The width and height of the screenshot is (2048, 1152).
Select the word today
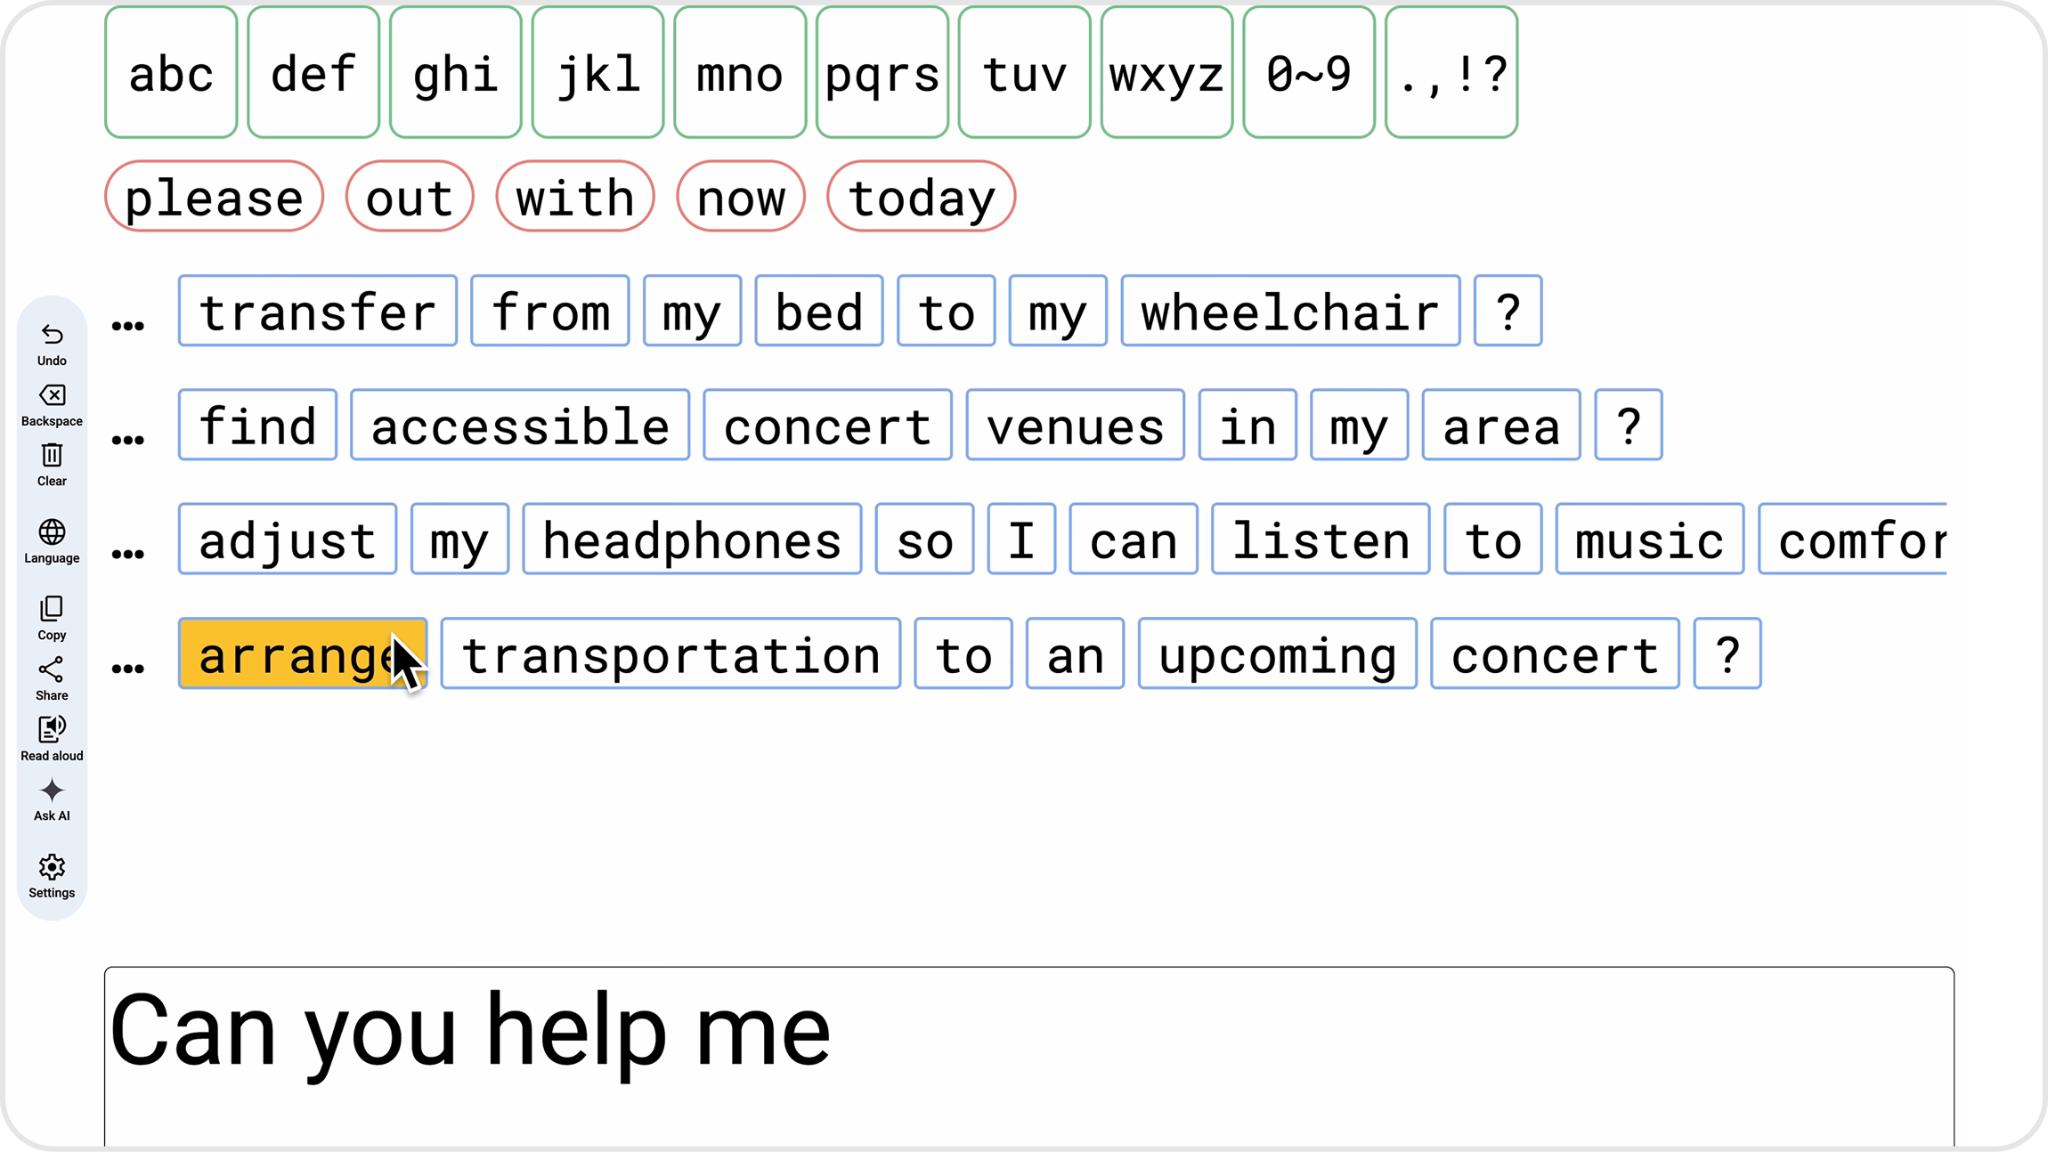(x=920, y=197)
